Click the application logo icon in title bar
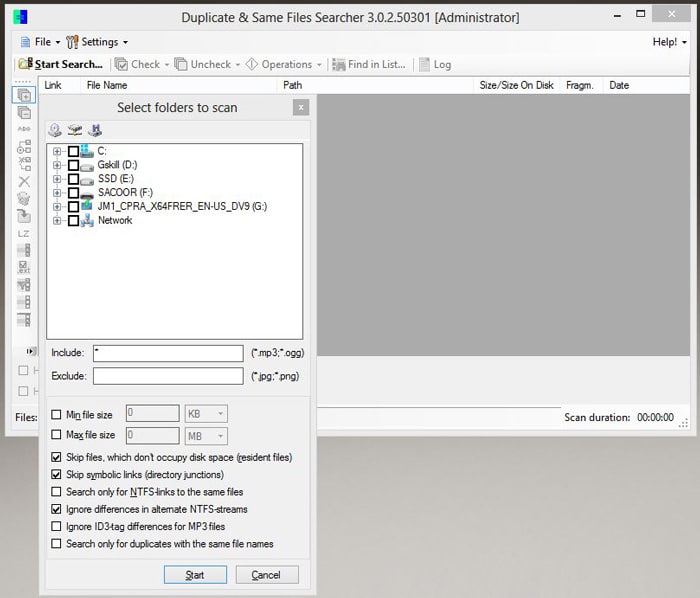Screen dimensions: 700x598 coord(20,17)
